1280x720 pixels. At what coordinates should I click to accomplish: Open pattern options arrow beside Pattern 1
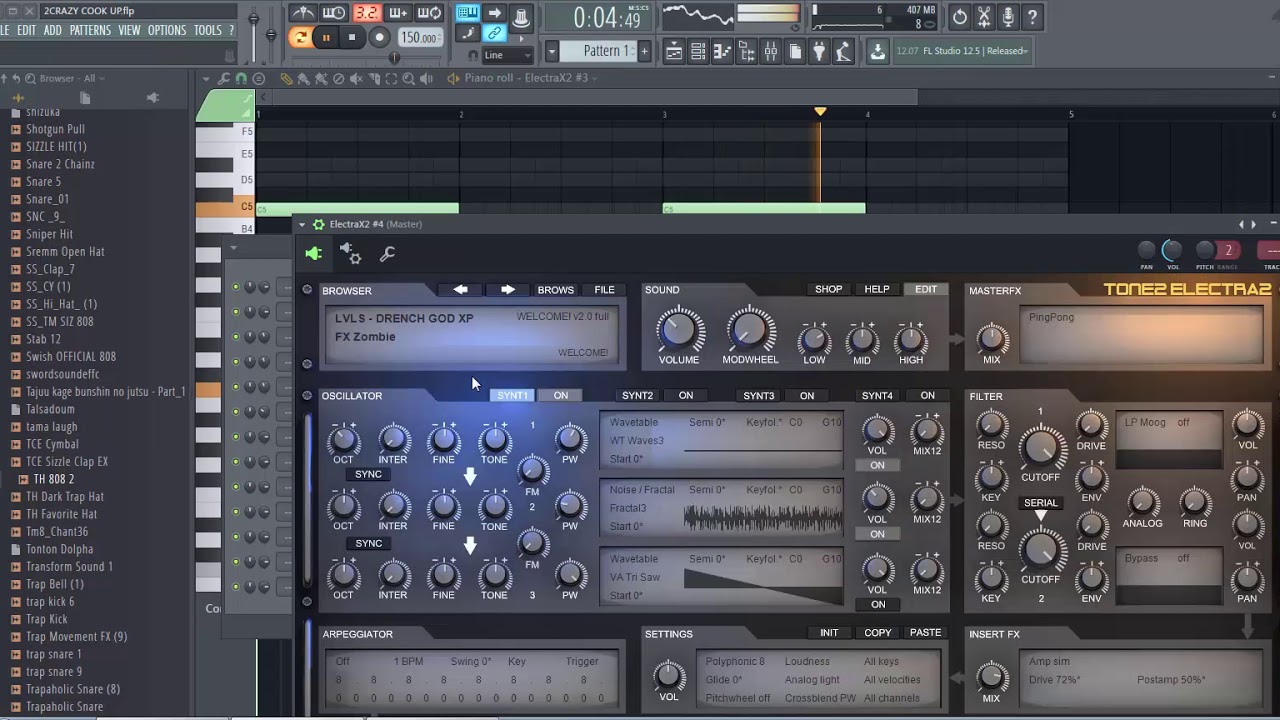click(551, 51)
